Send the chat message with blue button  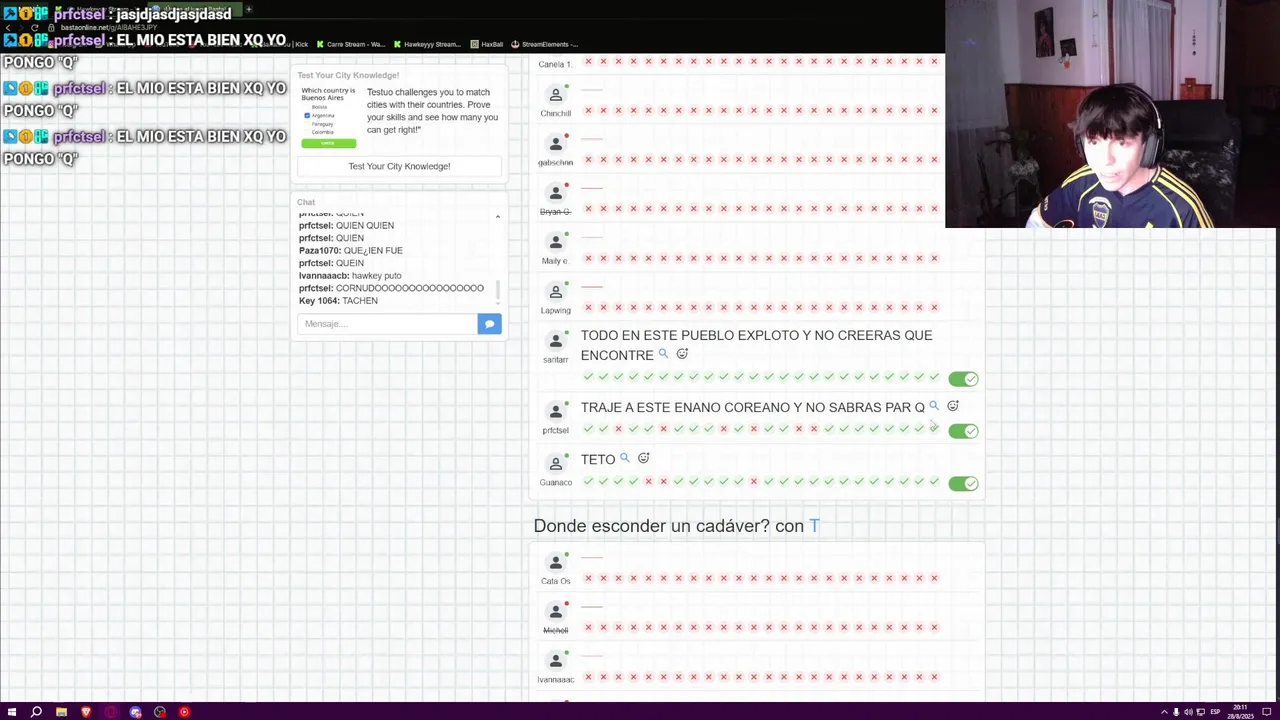pyautogui.click(x=489, y=324)
